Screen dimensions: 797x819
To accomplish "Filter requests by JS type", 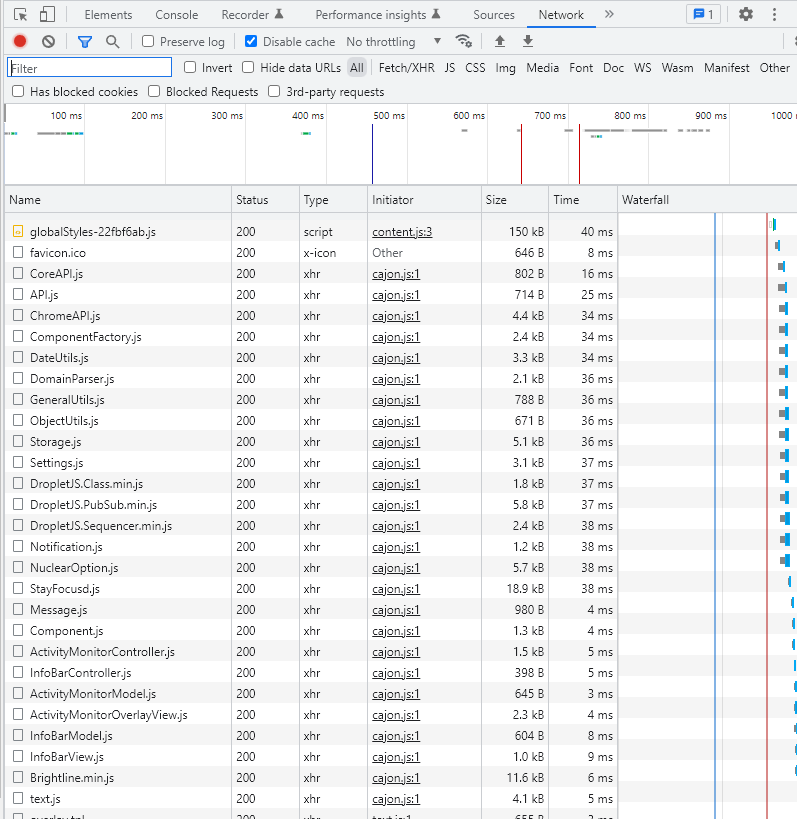I will (450, 68).
